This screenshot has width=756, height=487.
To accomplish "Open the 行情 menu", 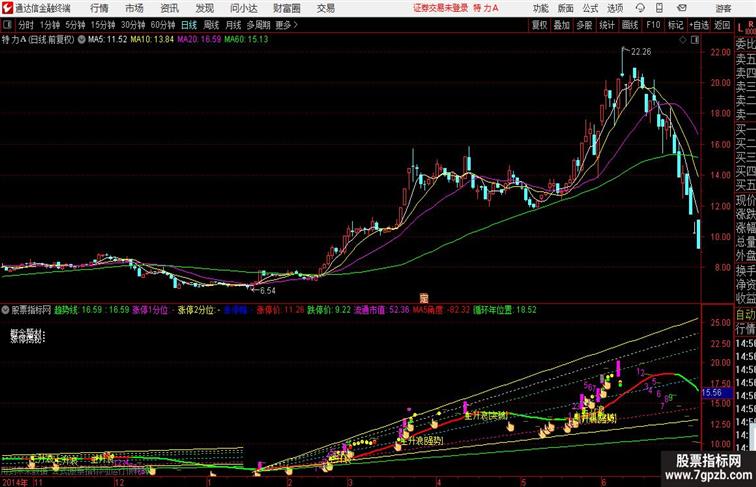I will click(99, 8).
